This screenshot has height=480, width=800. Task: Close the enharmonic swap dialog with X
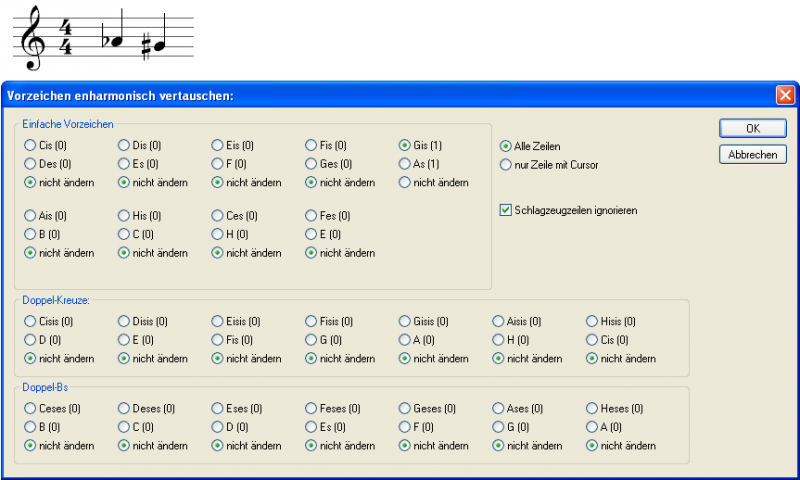click(785, 95)
